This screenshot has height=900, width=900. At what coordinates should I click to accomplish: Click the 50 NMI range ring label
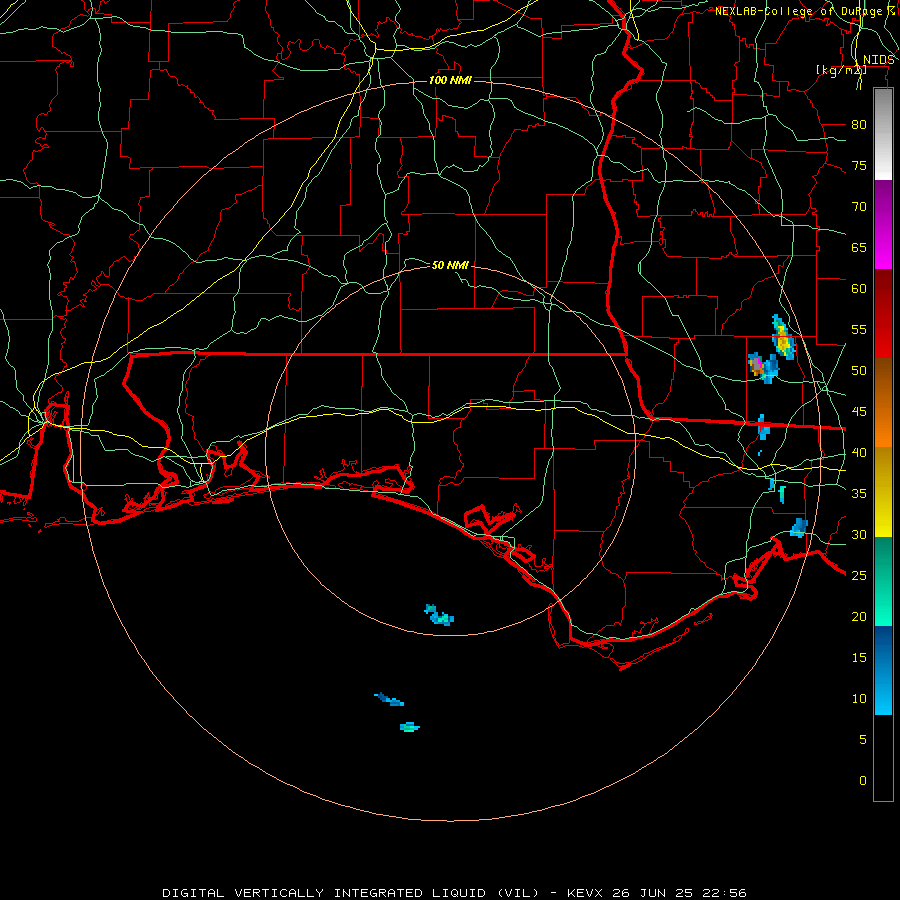coord(450,265)
